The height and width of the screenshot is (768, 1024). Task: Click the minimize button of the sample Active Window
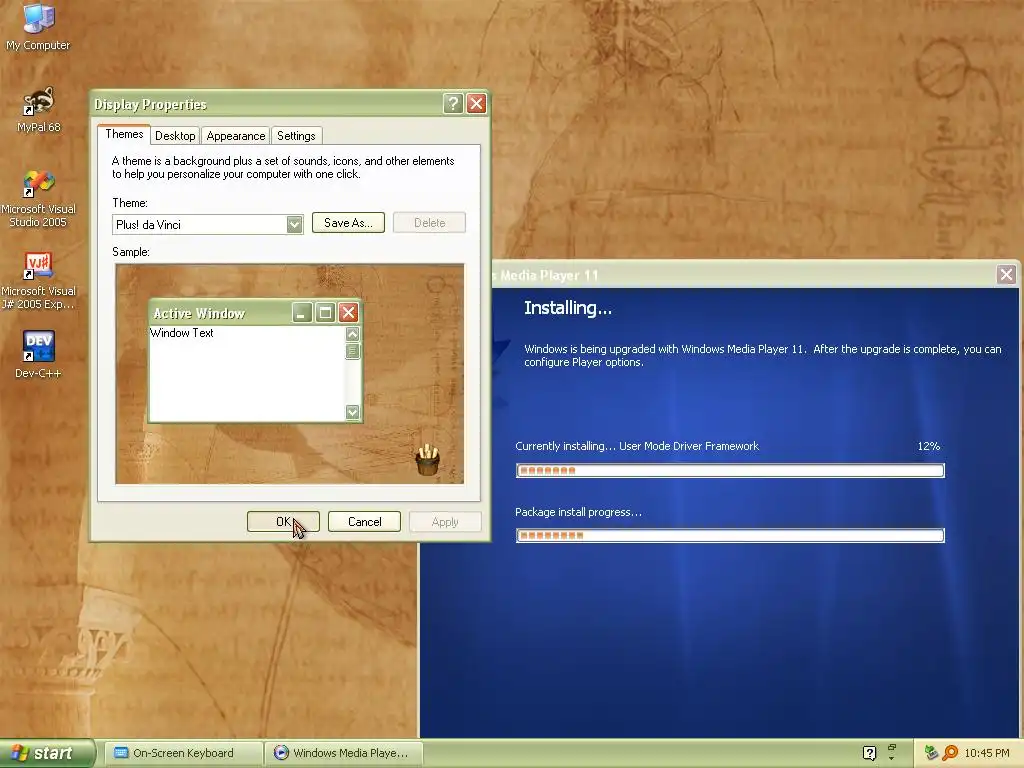tap(301, 313)
